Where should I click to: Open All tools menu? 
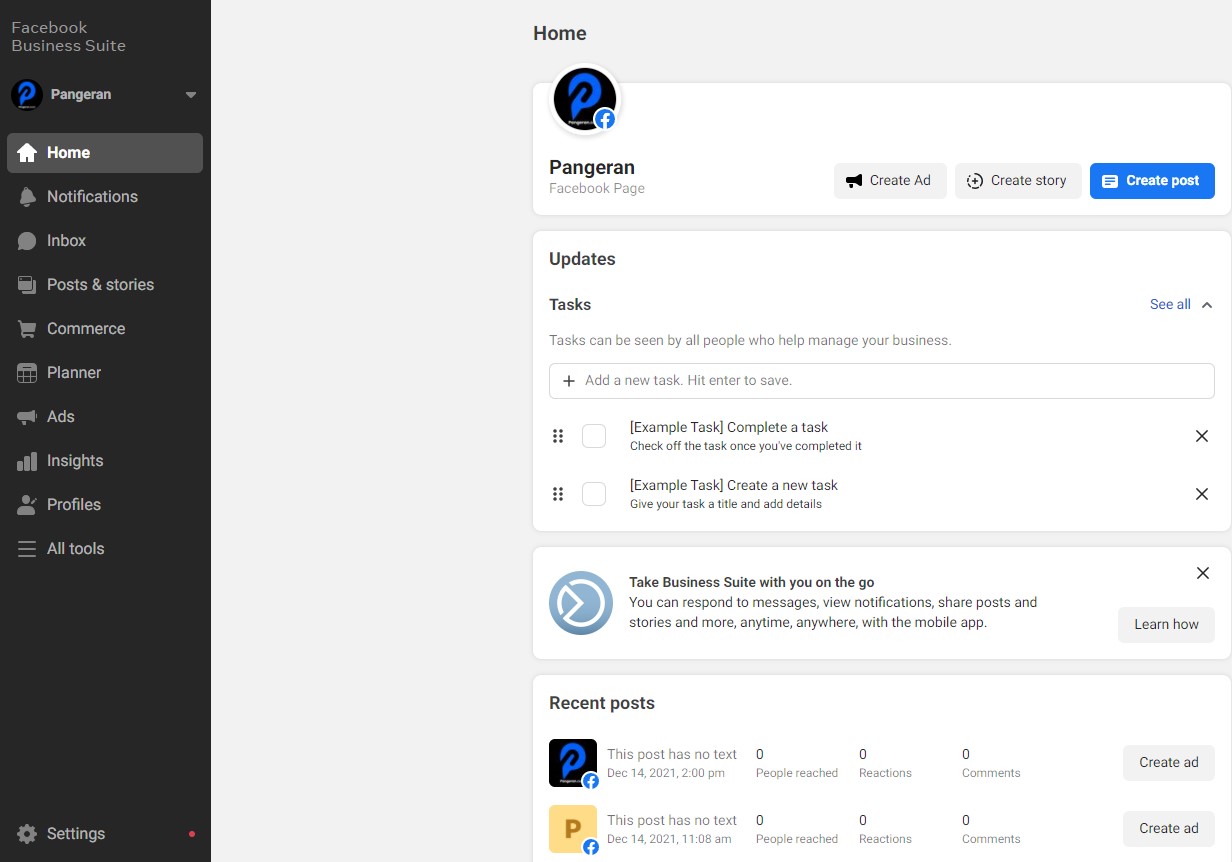pos(105,549)
